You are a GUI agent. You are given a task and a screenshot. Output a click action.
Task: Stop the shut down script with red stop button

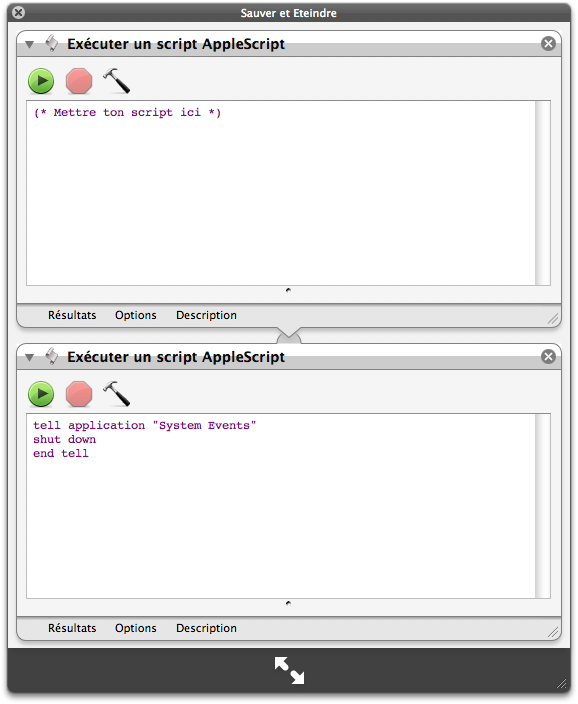point(79,394)
